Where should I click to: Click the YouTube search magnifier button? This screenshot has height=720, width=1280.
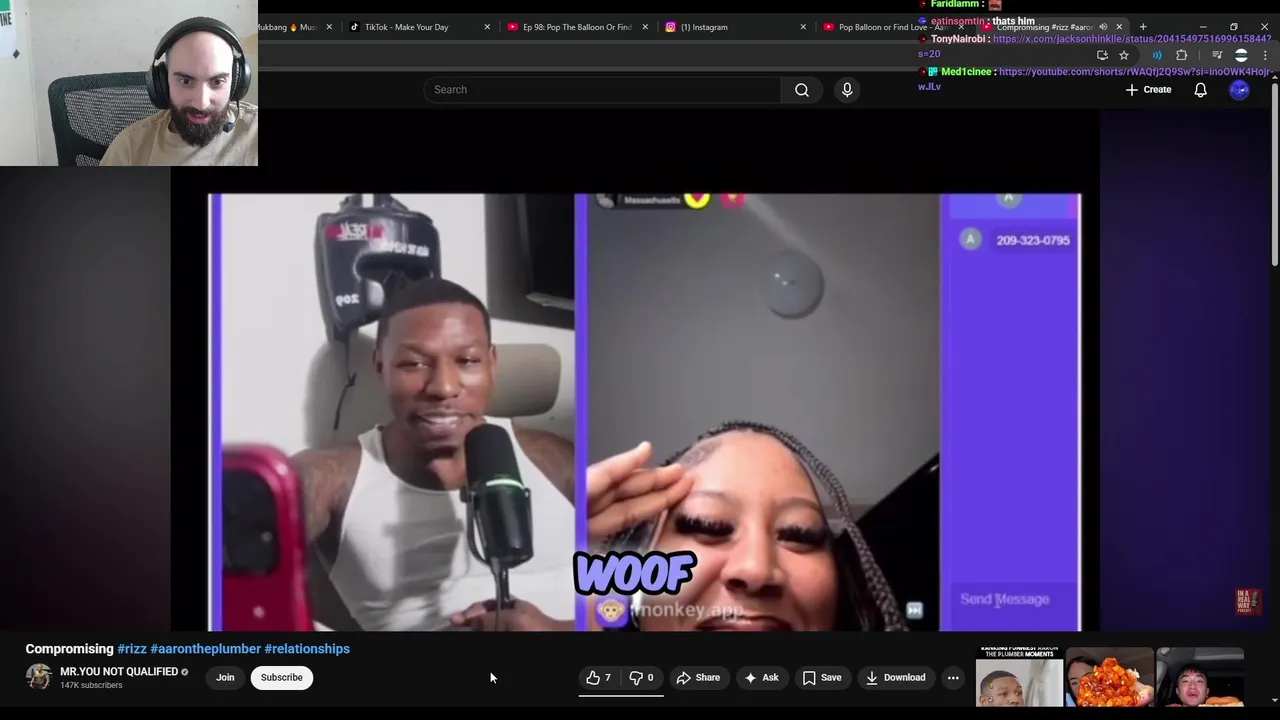[x=801, y=90]
